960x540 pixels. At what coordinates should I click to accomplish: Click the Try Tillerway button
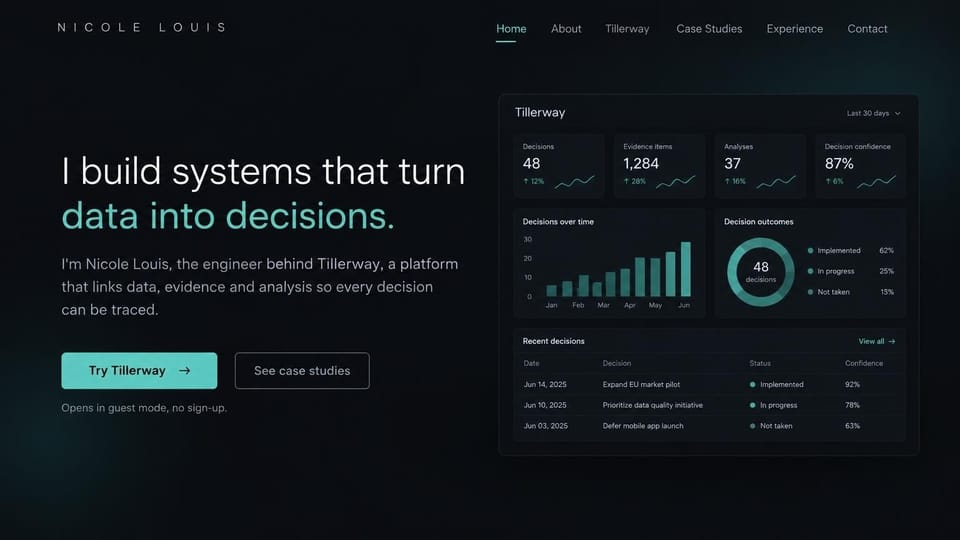click(139, 370)
